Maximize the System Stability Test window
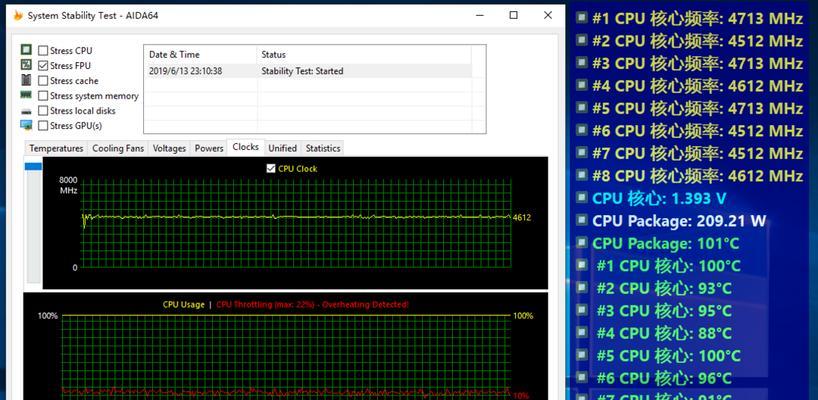The height and width of the screenshot is (400, 818). click(513, 15)
